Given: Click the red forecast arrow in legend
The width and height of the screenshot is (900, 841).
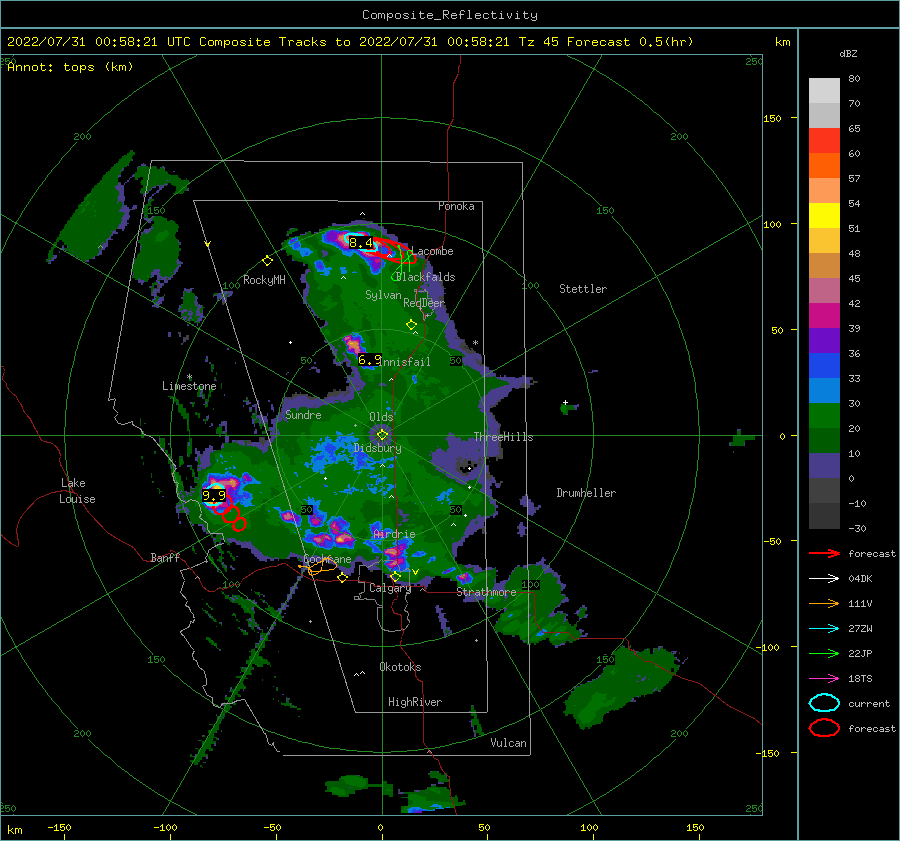Looking at the screenshot, I should [824, 553].
